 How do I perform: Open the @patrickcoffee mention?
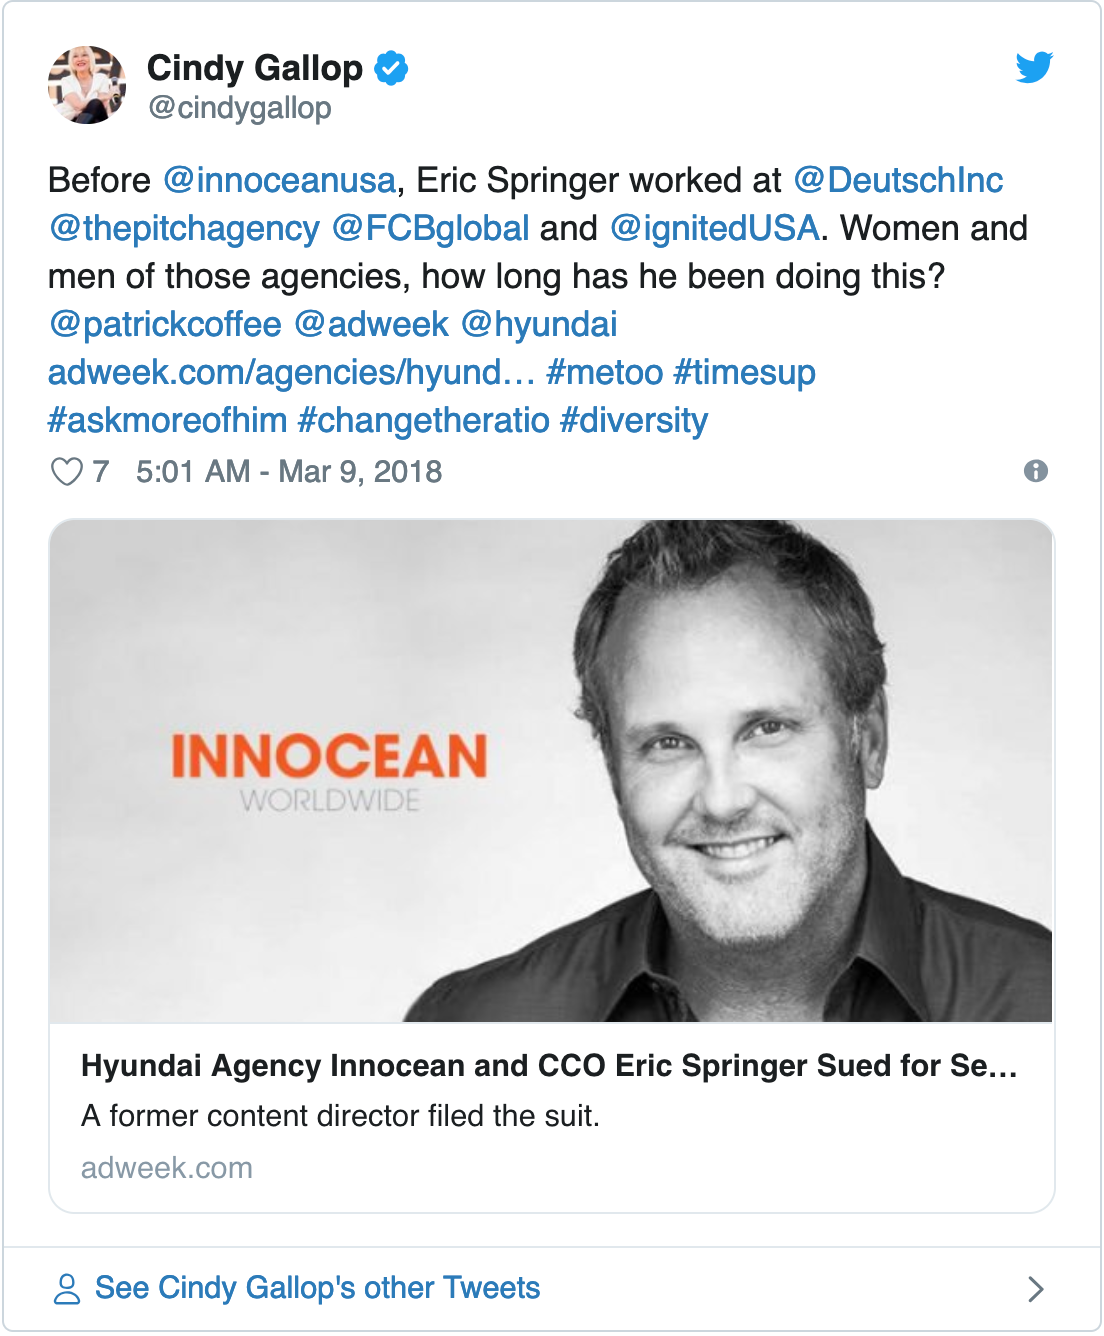click(165, 324)
